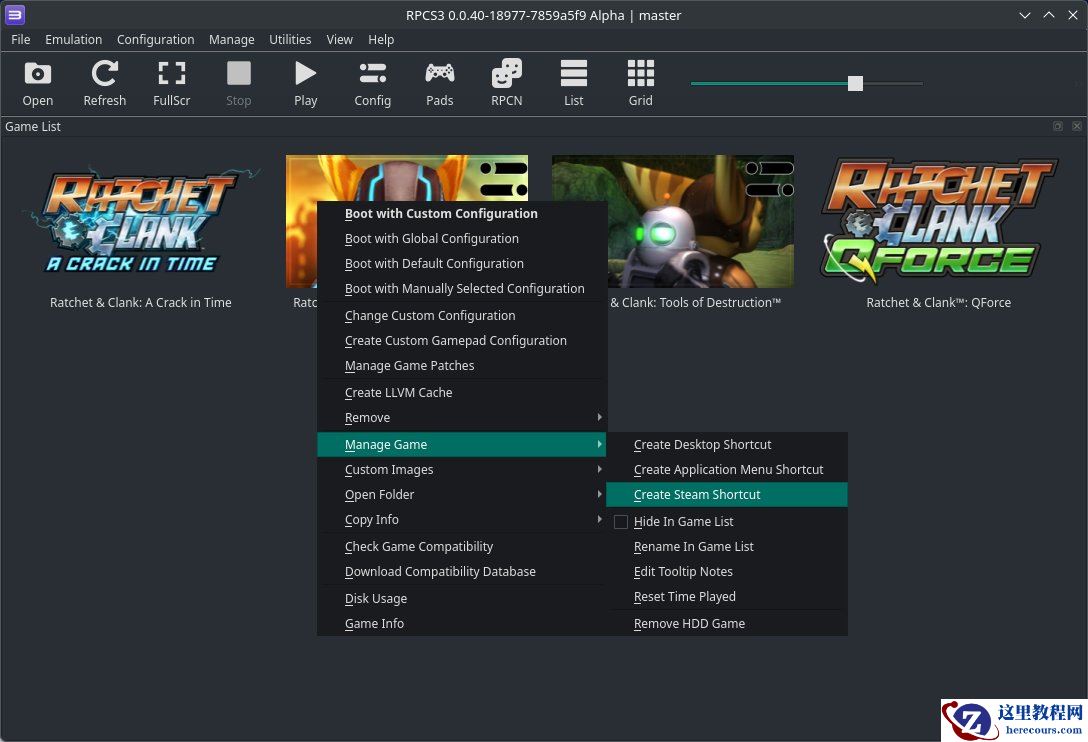
Task: Select Create Desktop Shortcut entry
Action: 702,445
